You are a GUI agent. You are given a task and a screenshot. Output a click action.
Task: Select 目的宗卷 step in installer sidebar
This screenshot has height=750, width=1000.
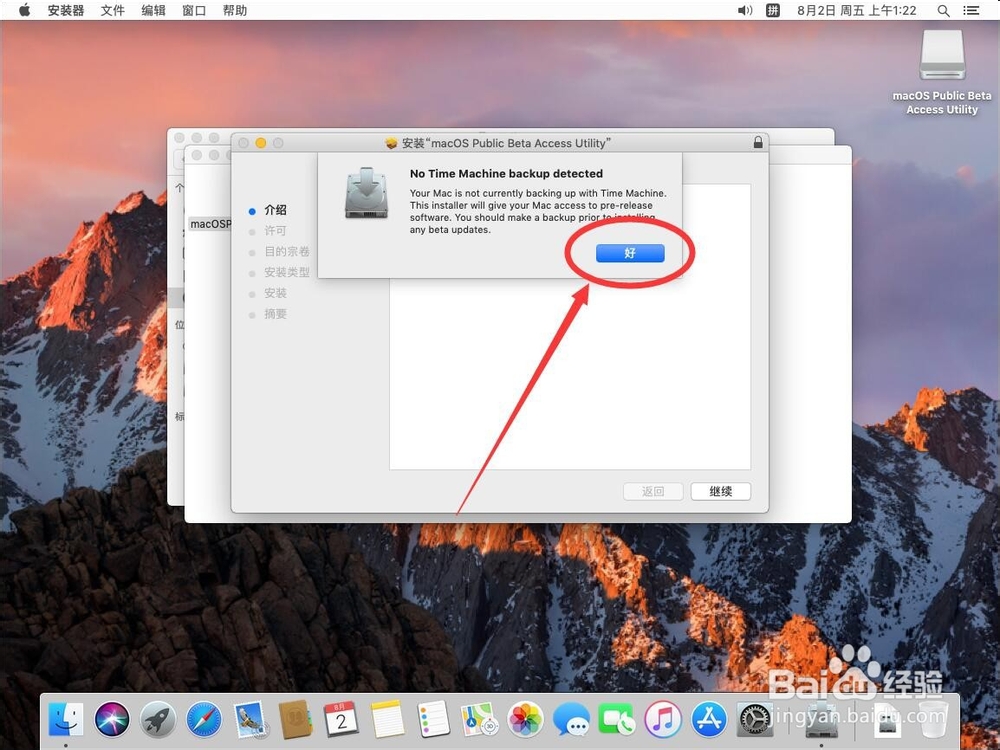click(x=287, y=251)
